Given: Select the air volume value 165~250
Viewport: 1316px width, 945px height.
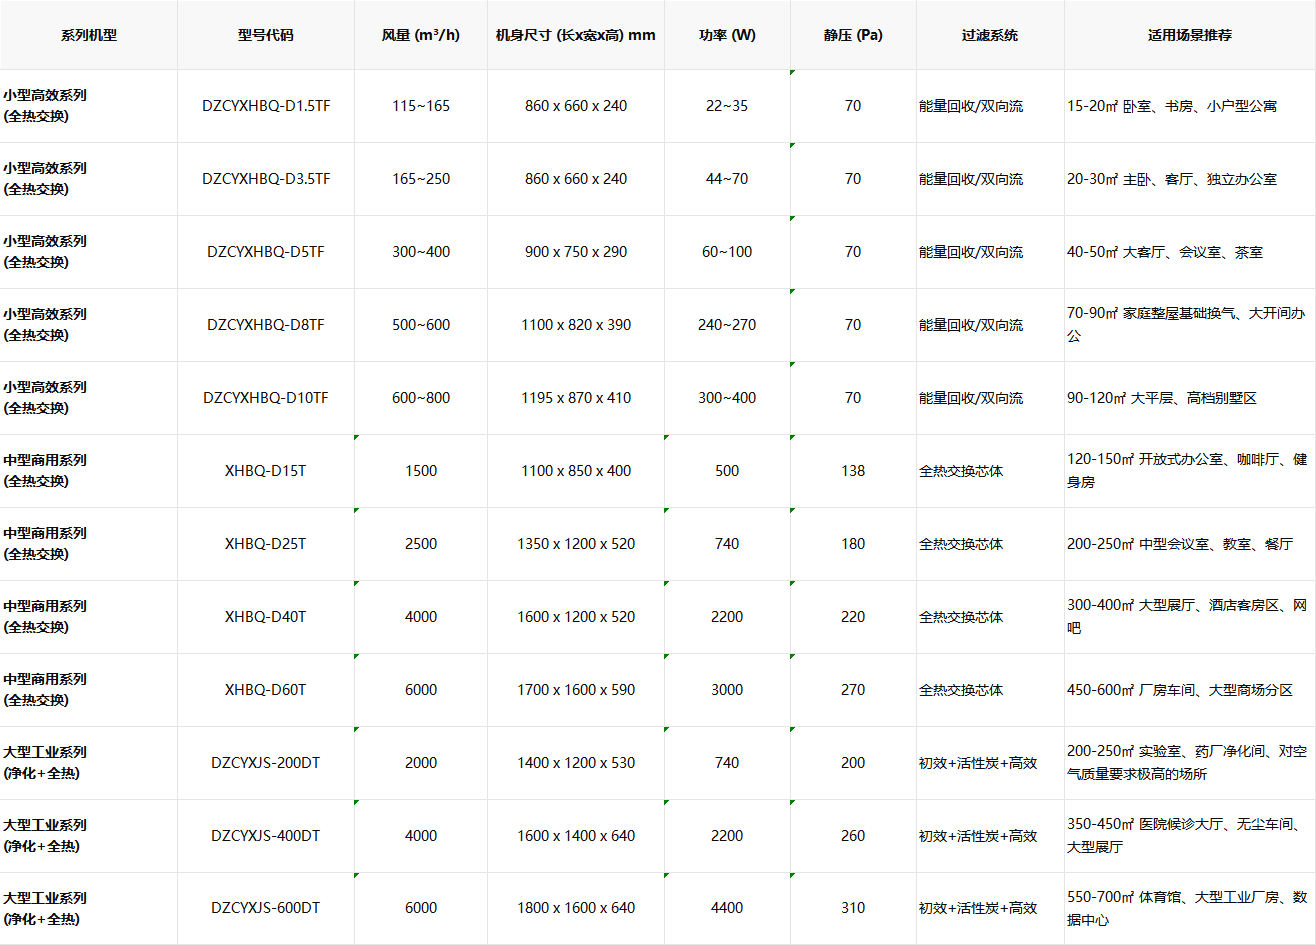Looking at the screenshot, I should click(x=421, y=179).
